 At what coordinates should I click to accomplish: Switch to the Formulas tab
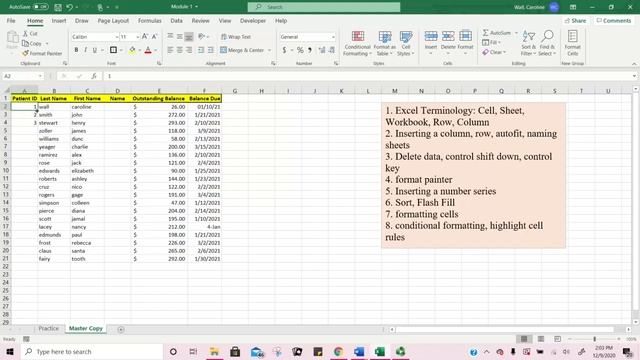point(149,20)
